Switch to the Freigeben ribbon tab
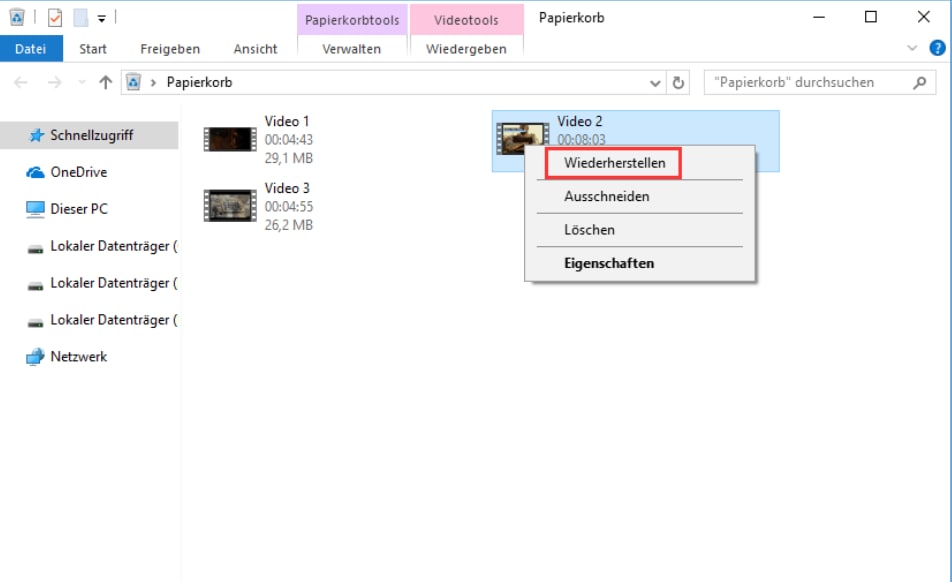952x582 pixels. (x=170, y=49)
